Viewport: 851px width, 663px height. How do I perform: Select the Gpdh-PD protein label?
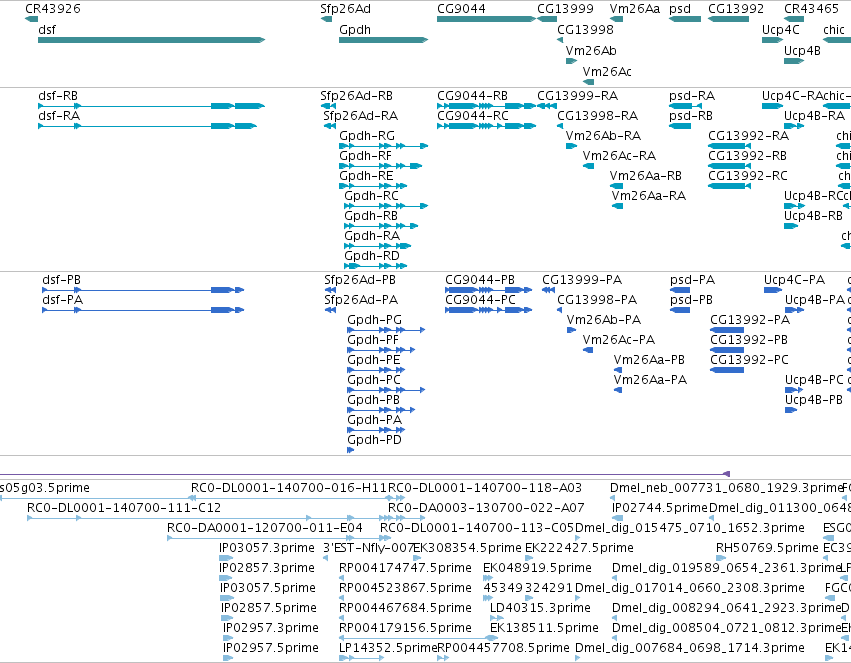[x=374, y=440]
